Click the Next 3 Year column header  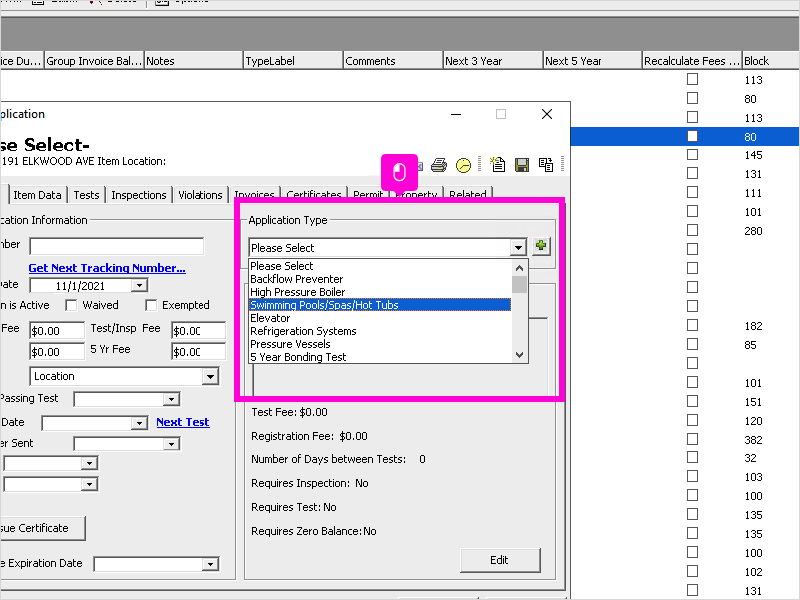pos(492,61)
